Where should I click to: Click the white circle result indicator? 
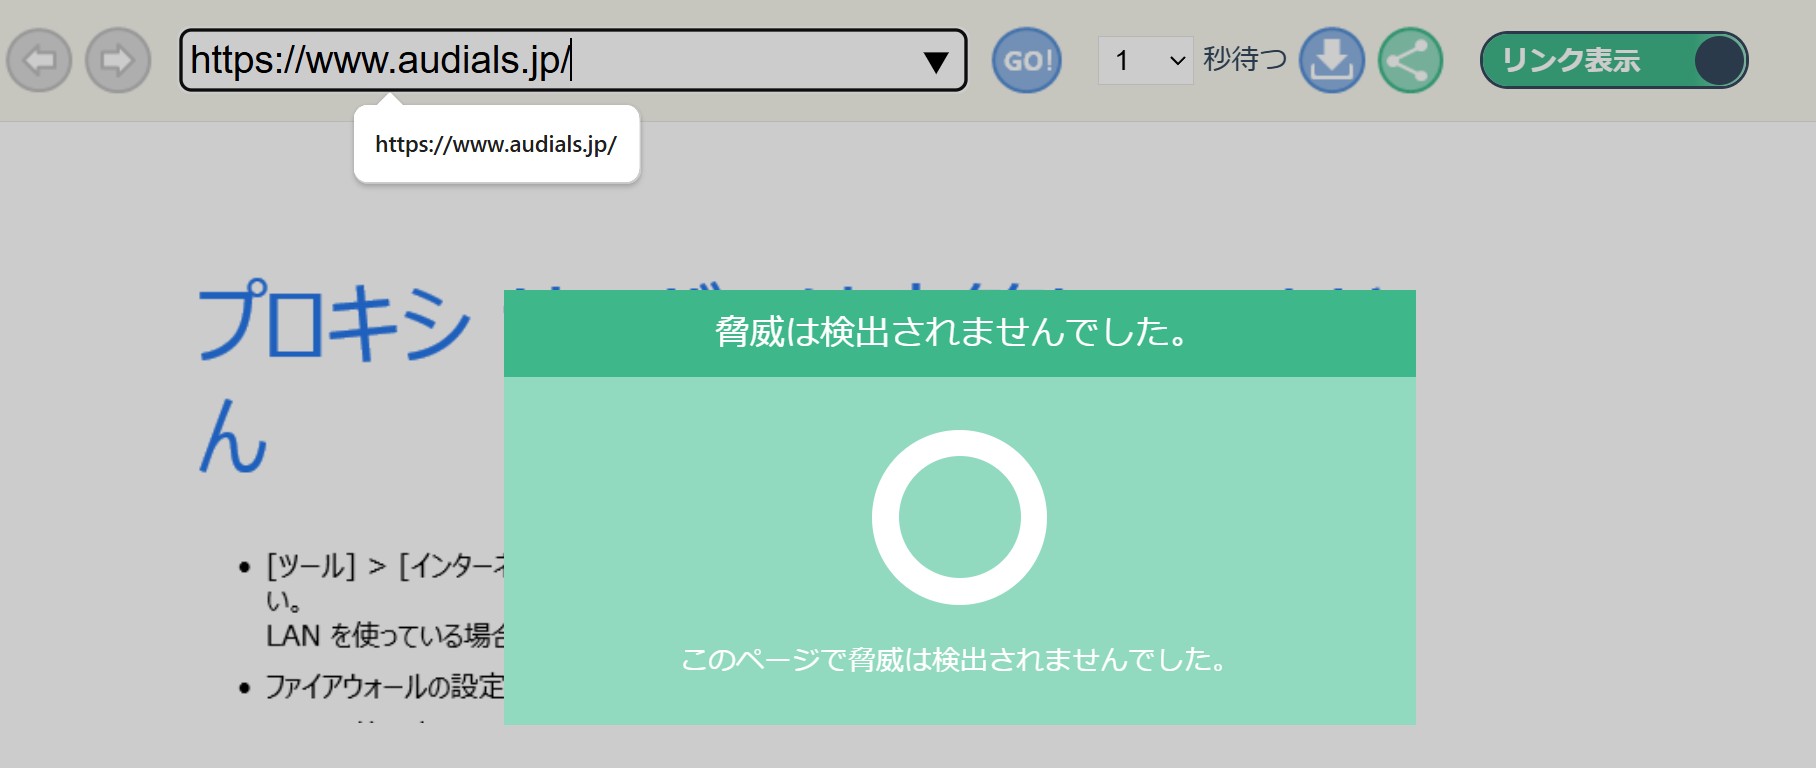959,517
